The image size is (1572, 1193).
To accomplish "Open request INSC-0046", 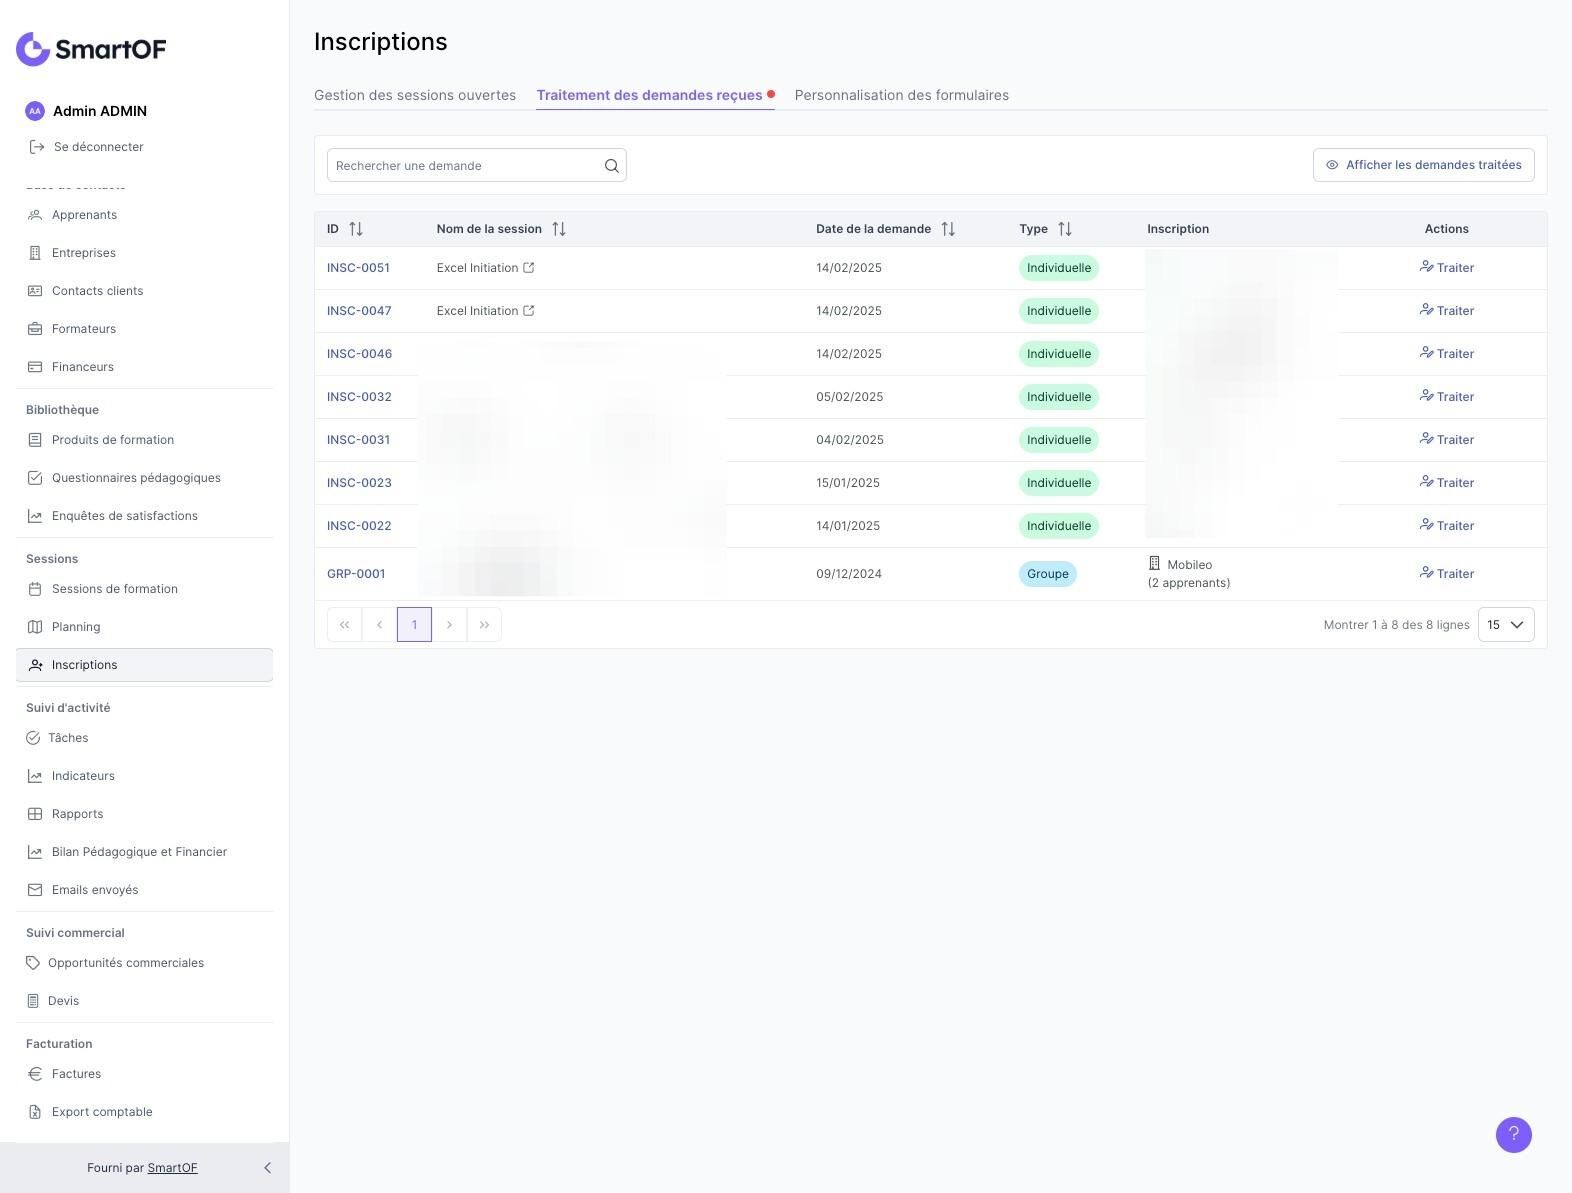I will pyautogui.click(x=359, y=354).
